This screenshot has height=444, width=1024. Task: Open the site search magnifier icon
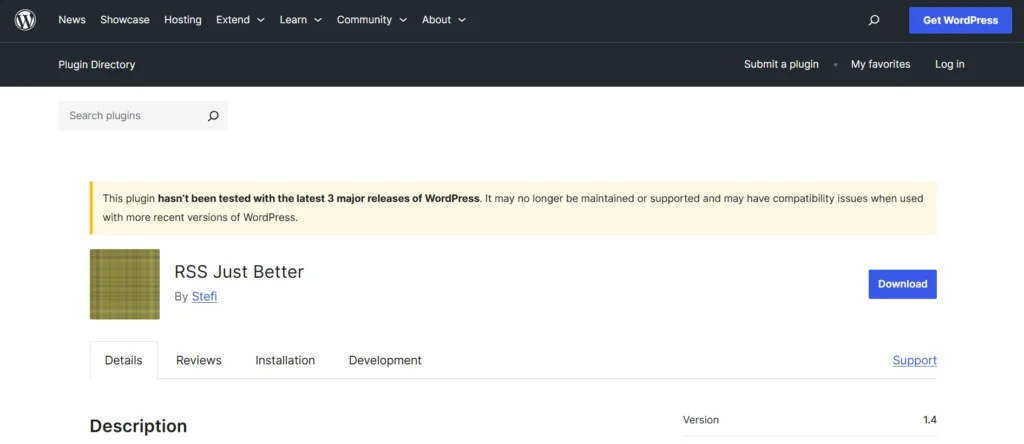[874, 20]
